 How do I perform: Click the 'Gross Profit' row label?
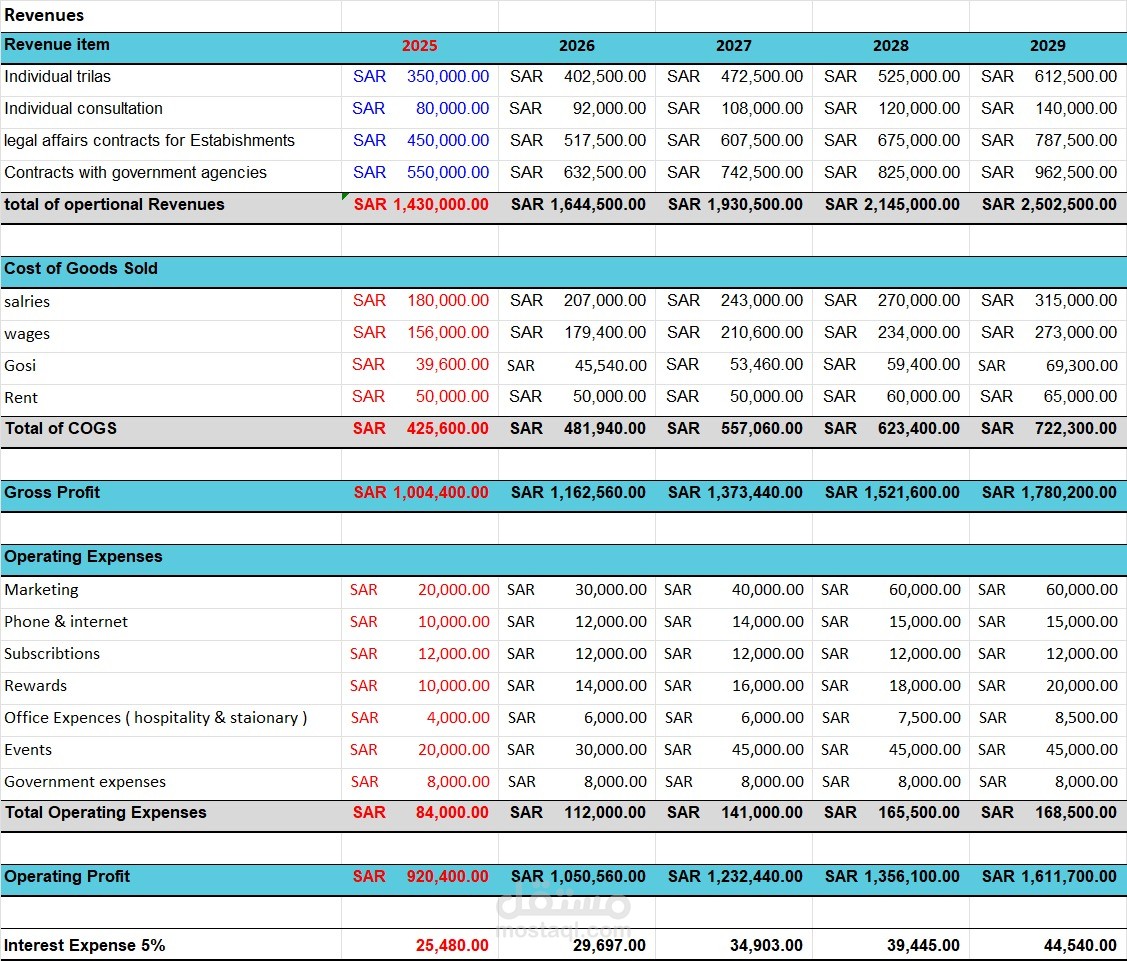52,492
